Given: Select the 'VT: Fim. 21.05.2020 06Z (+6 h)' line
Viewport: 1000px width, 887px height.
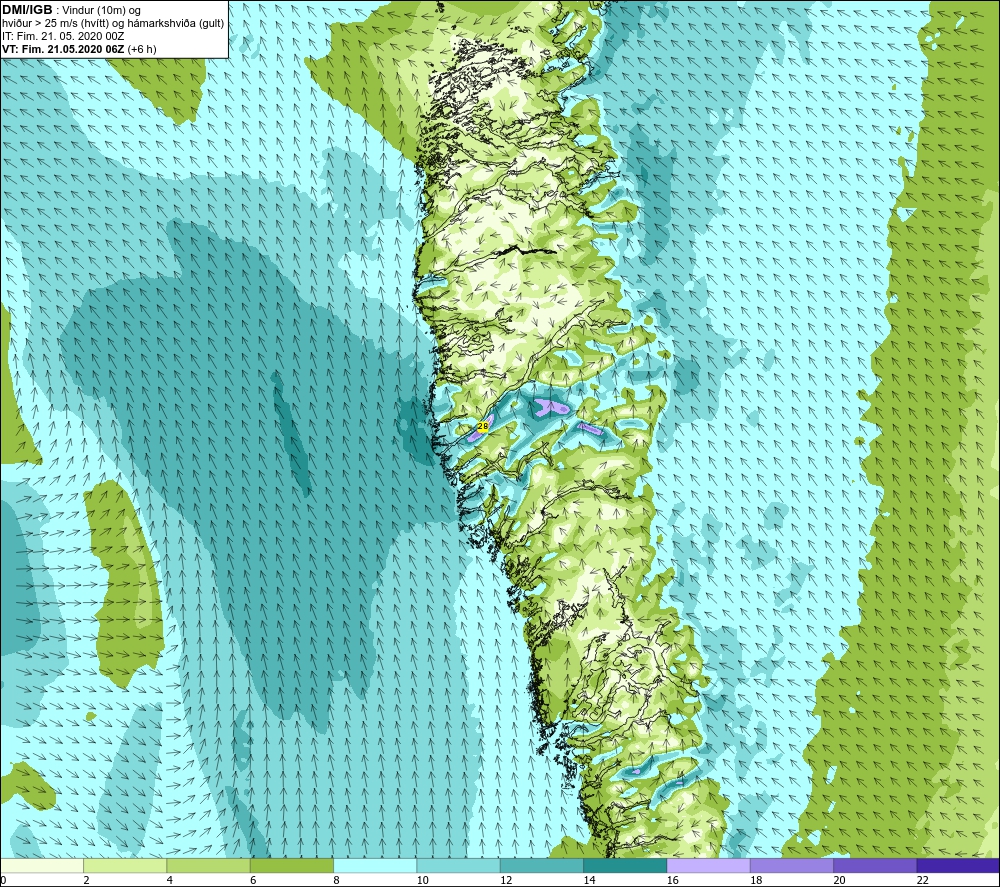Looking at the screenshot, I should pos(79,49).
